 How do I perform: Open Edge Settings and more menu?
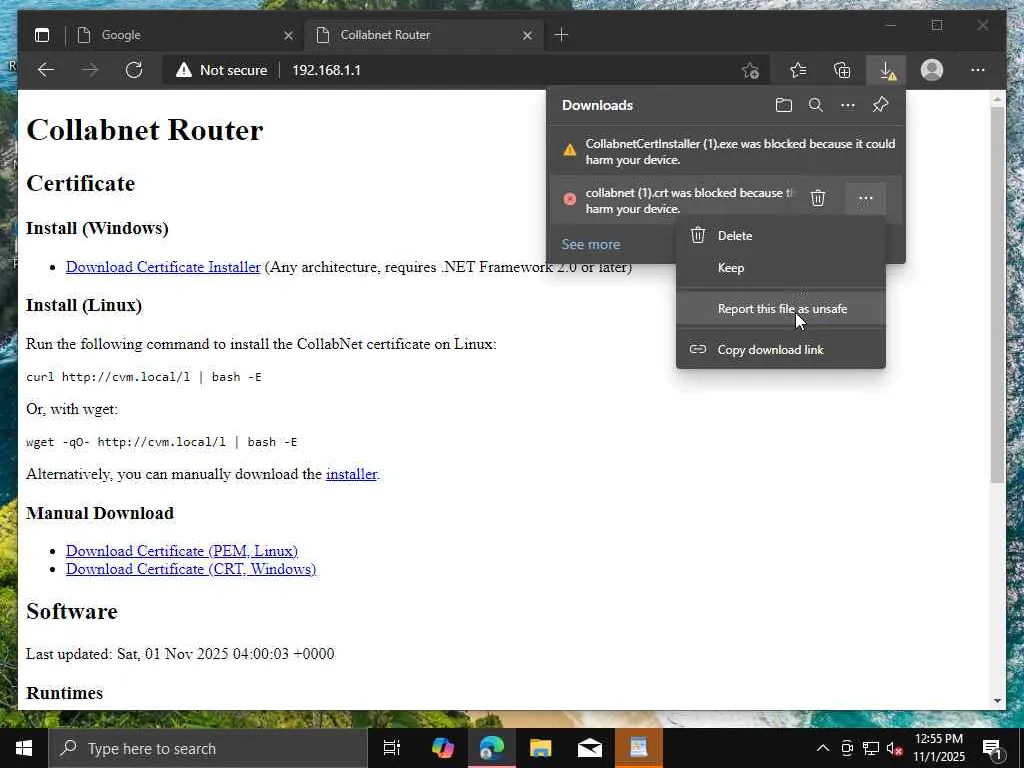(978, 70)
